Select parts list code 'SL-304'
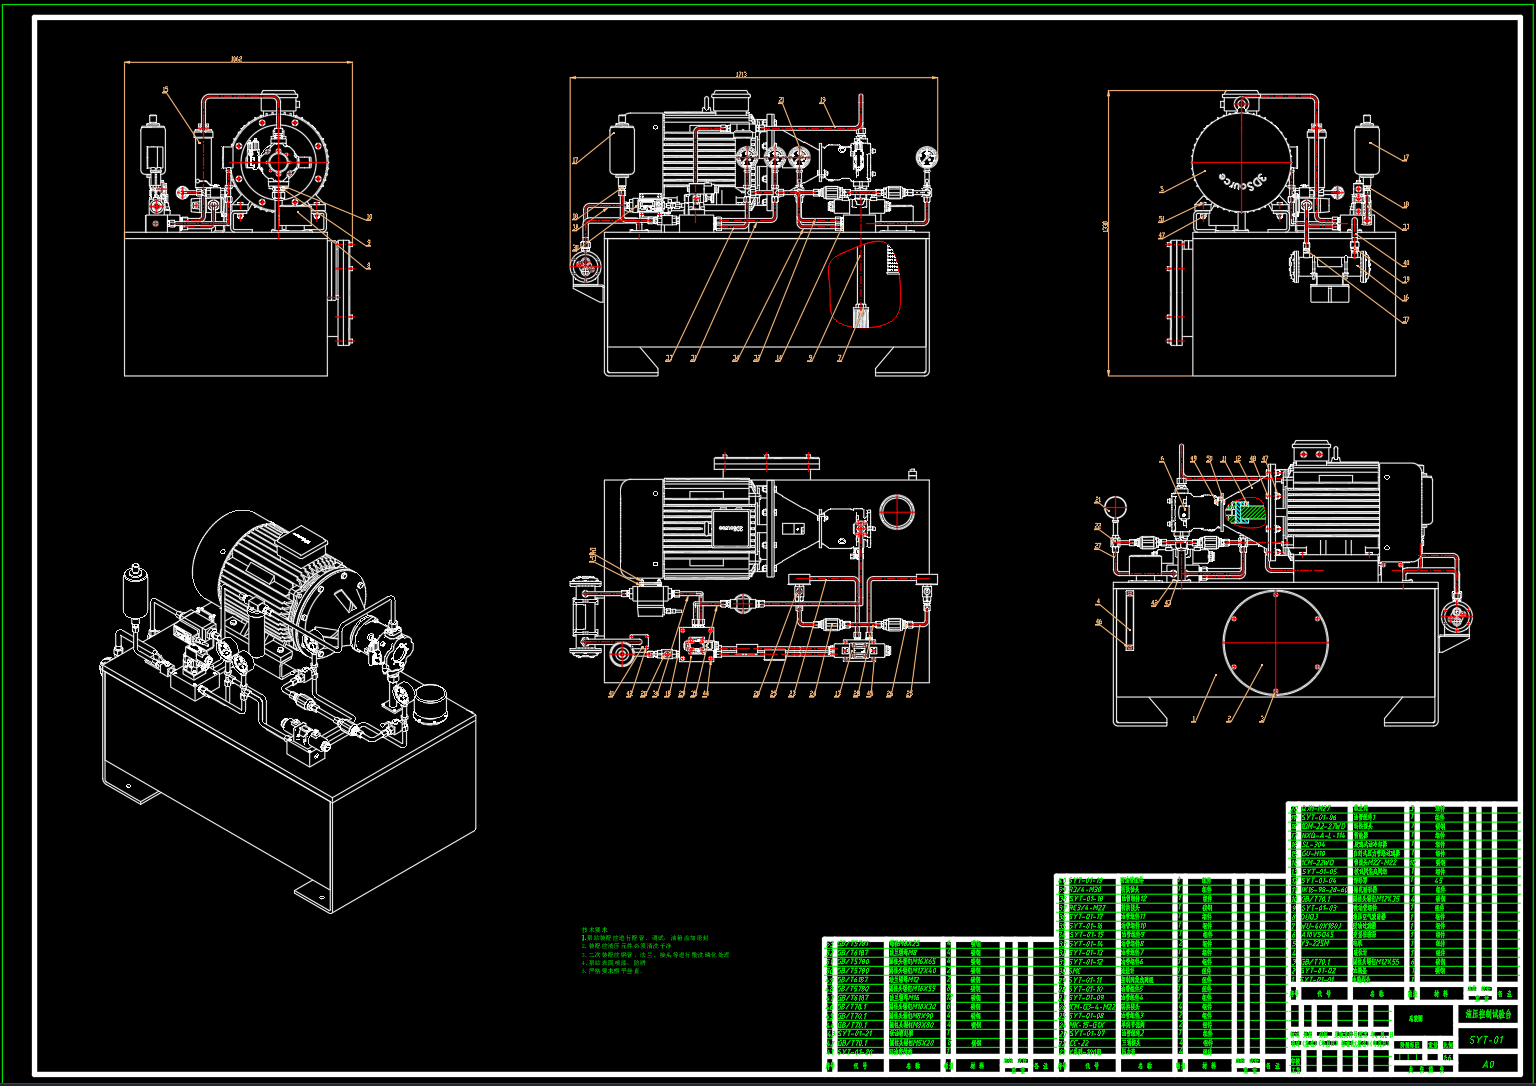1536x1086 pixels. tap(1313, 845)
